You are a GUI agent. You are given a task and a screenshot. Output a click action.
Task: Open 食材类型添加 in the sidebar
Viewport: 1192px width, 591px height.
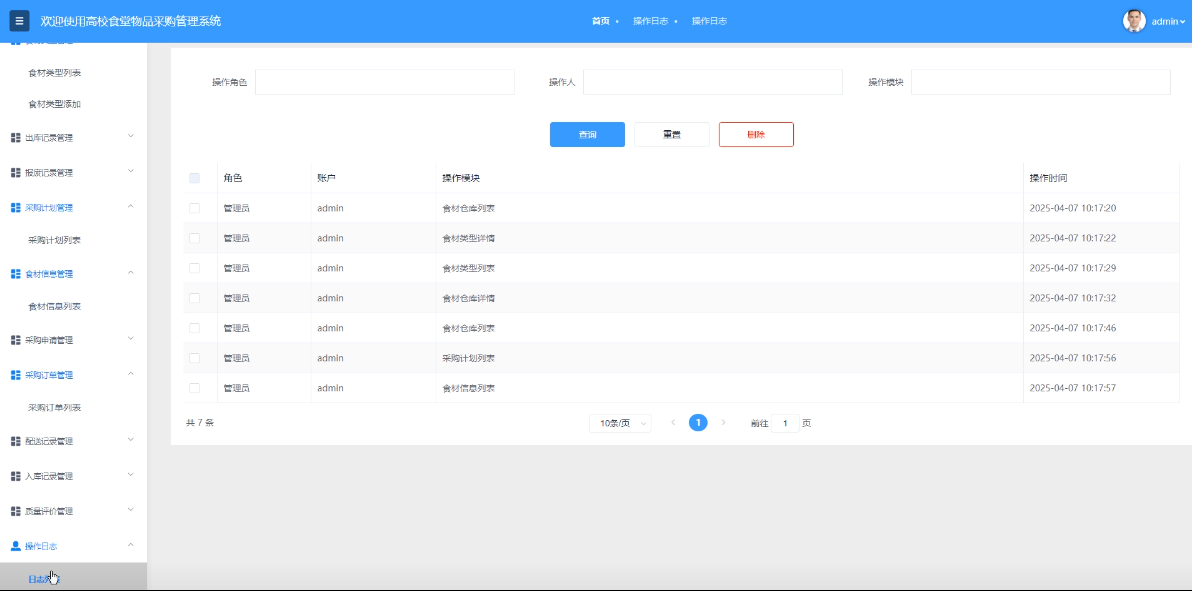click(x=55, y=104)
